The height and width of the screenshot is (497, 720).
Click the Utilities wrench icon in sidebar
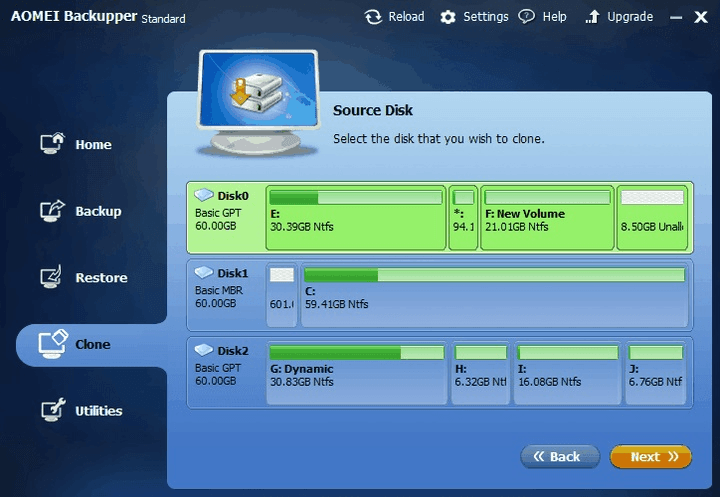coord(53,410)
